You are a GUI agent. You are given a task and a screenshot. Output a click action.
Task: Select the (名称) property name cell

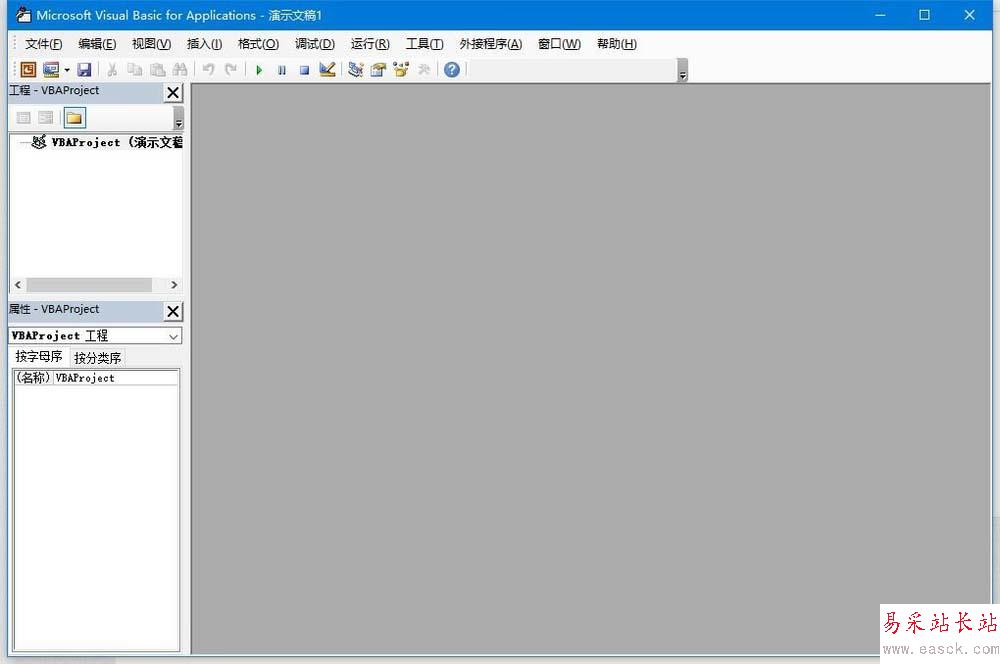[x=34, y=378]
